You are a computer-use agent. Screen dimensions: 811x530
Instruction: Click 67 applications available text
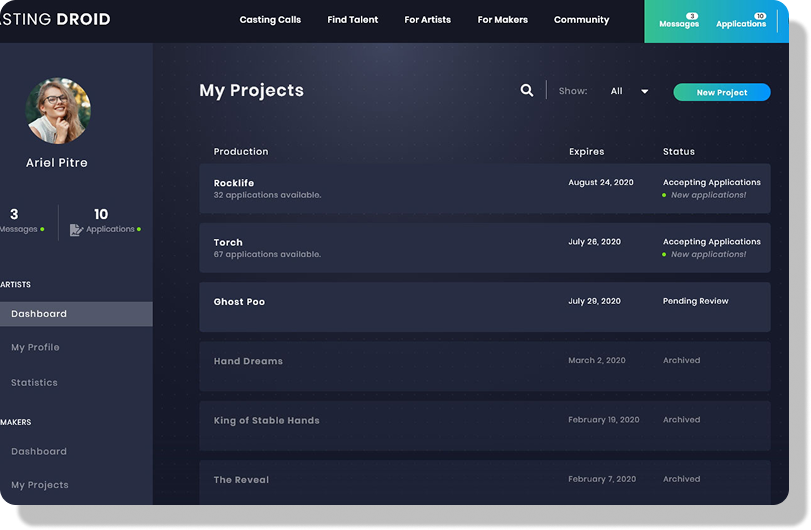coord(267,254)
